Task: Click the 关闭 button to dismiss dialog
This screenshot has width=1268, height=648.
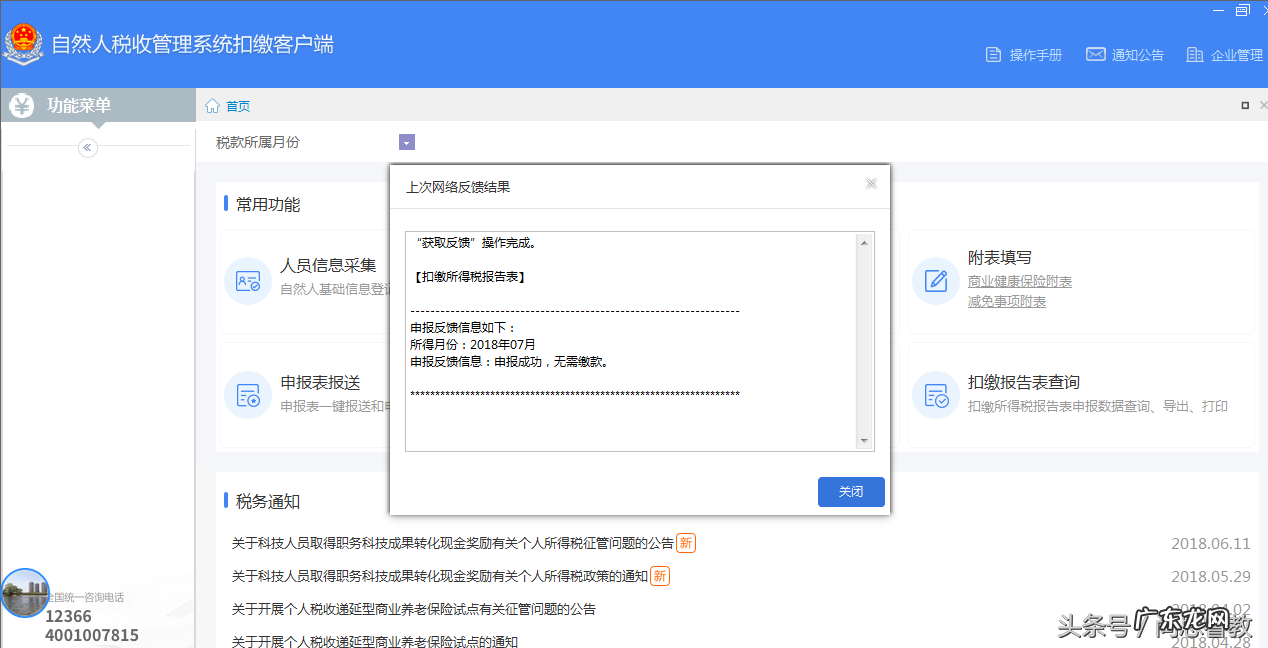Action: click(x=851, y=491)
